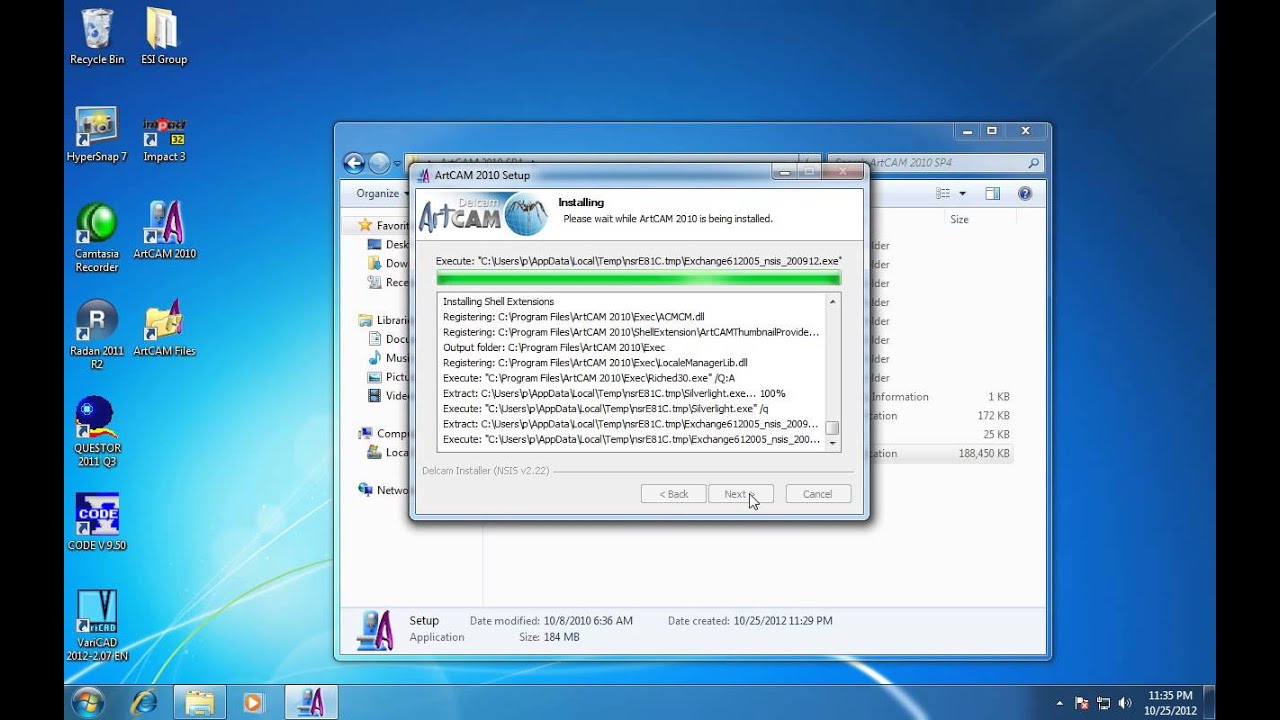Click Show desktop strip on taskbar
Screen dimensions: 1280x720
[x=1209, y=703]
